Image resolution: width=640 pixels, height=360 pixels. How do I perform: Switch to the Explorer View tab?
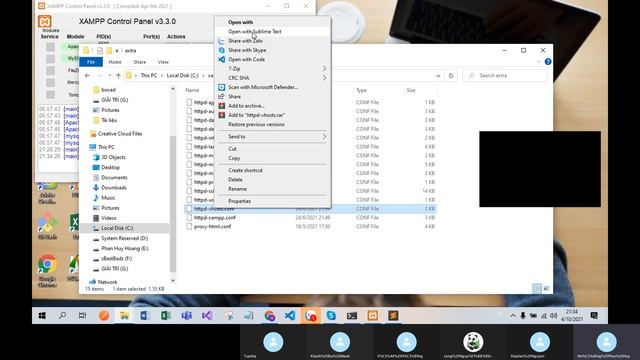pyautogui.click(x=163, y=62)
